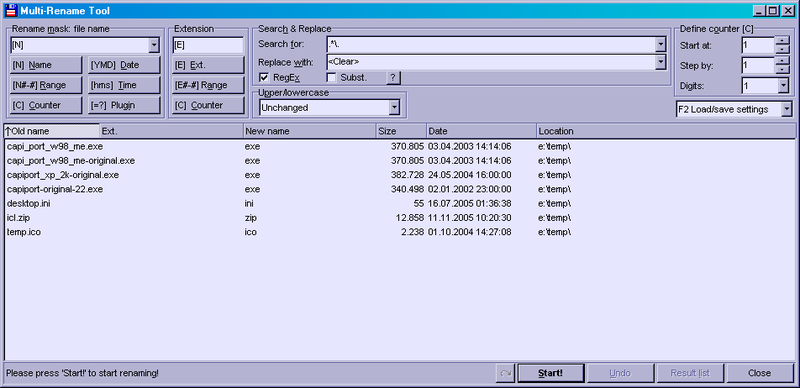Open the Replace with dropdown list
The height and width of the screenshot is (388, 800).
coord(661,62)
